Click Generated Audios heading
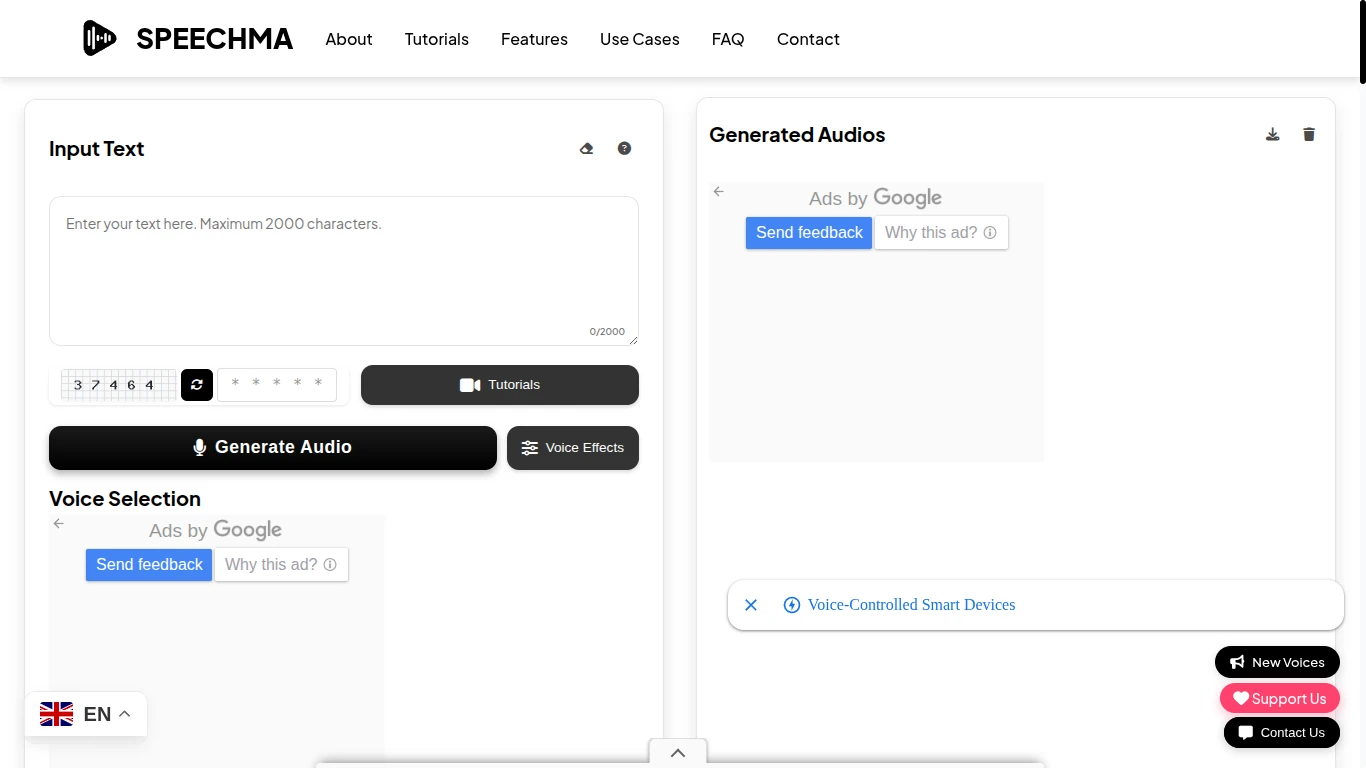Image resolution: width=1366 pixels, height=768 pixels. coord(797,135)
